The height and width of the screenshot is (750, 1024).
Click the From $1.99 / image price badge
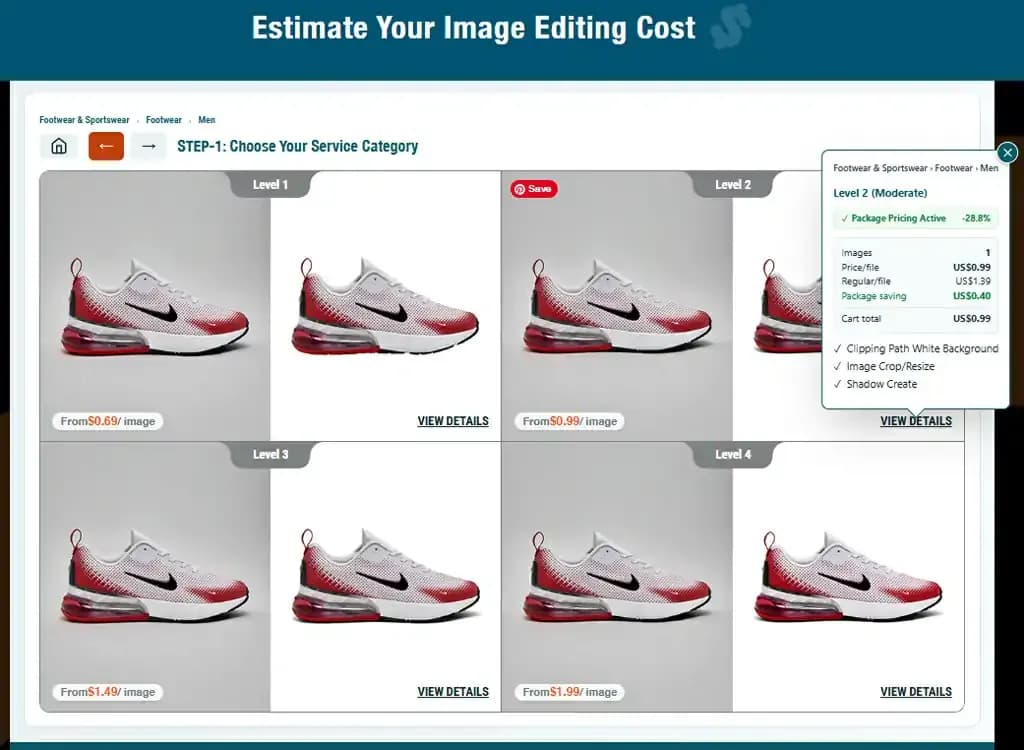(x=569, y=692)
